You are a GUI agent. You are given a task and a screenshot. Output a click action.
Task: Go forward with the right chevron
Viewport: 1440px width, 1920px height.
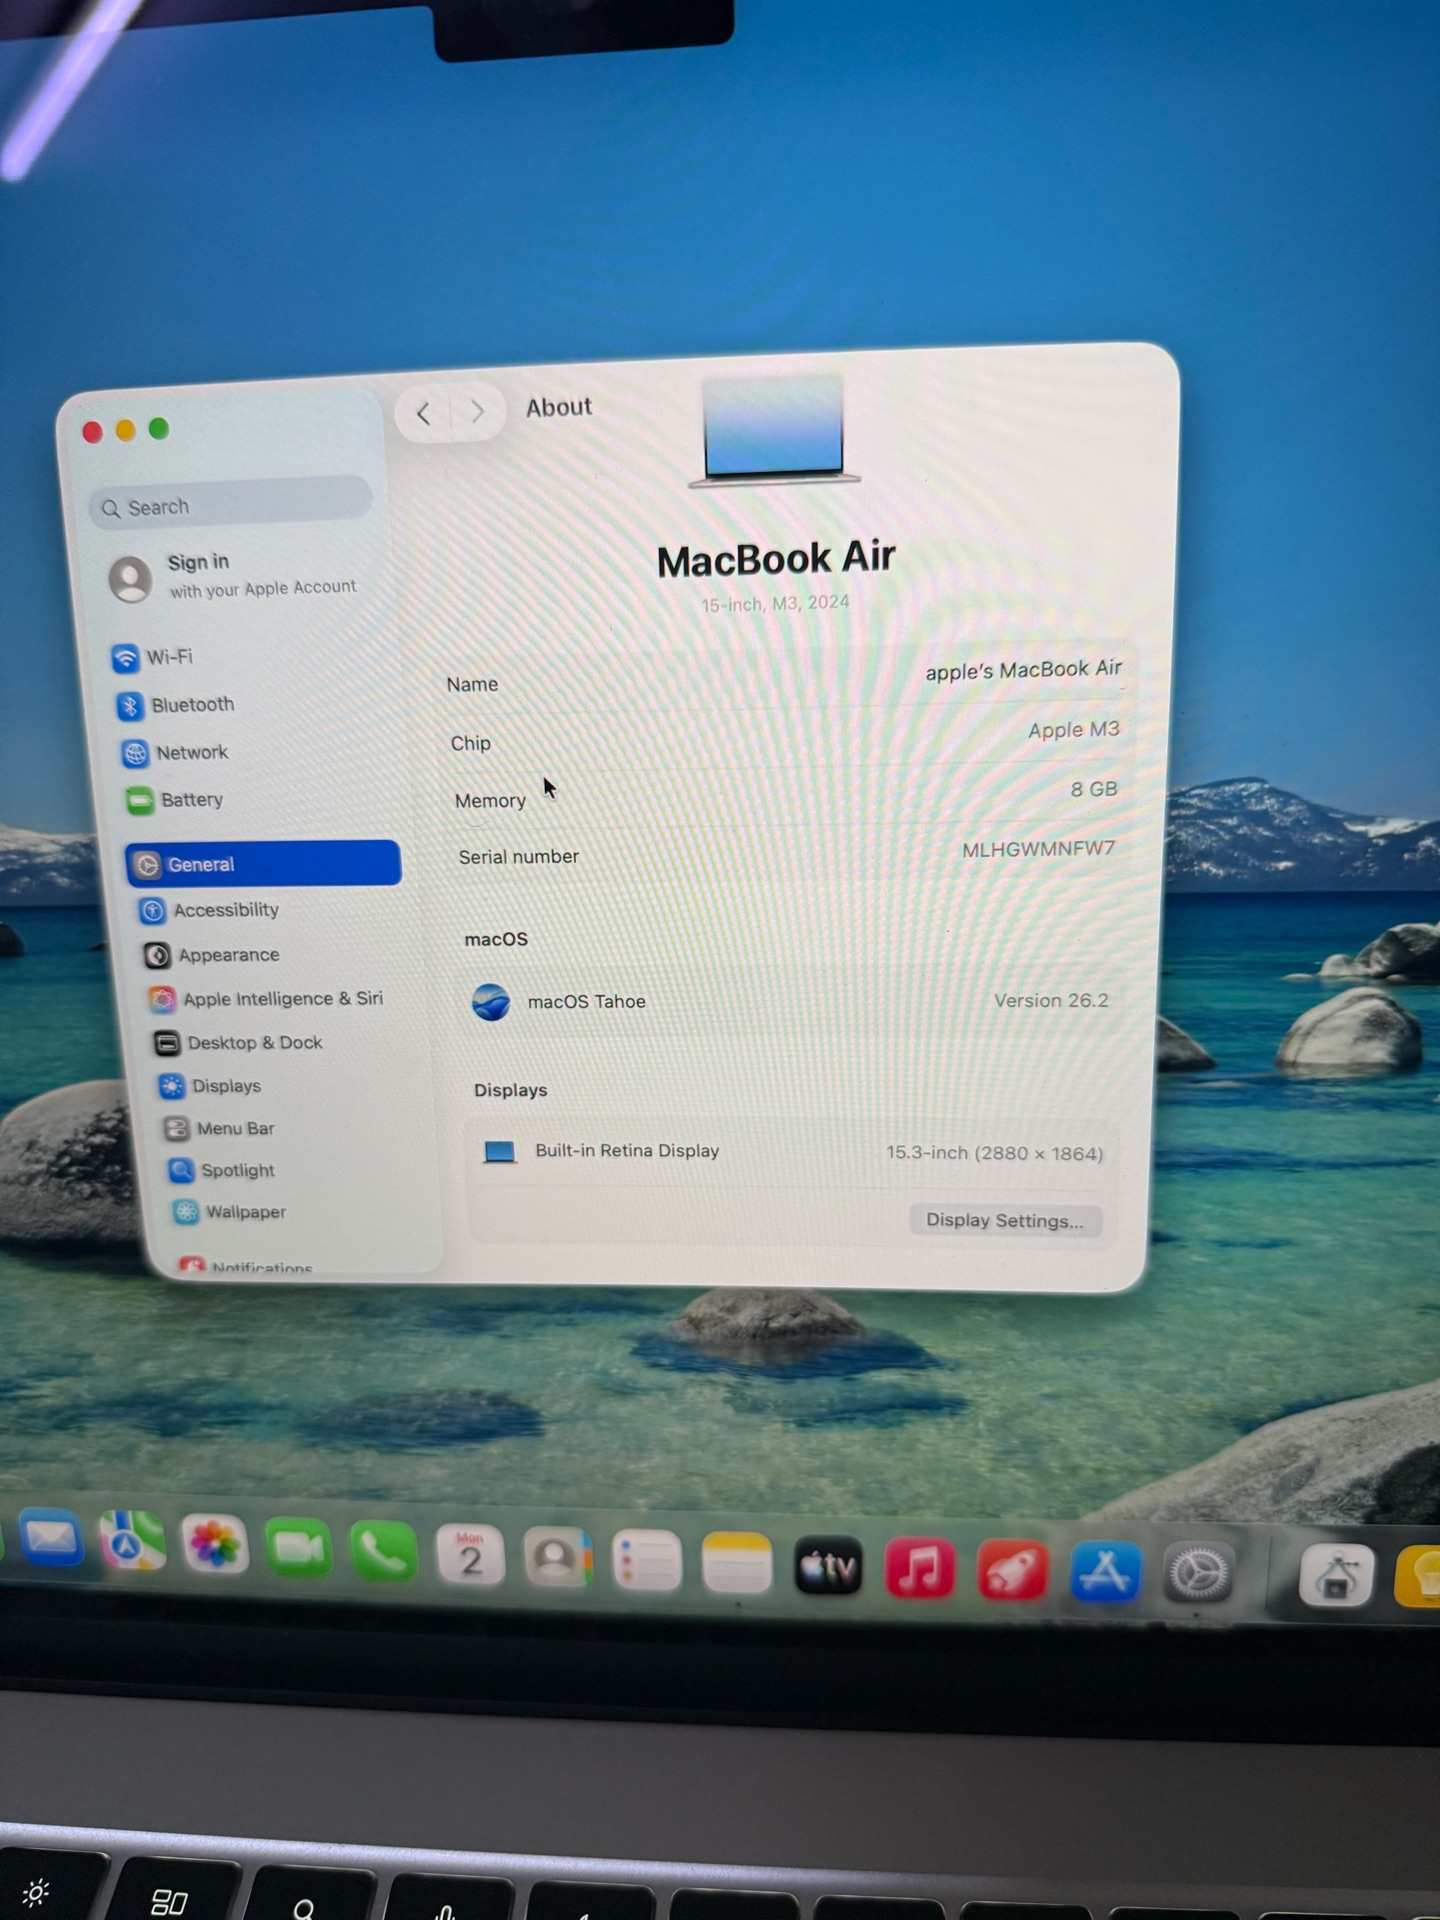pos(477,411)
